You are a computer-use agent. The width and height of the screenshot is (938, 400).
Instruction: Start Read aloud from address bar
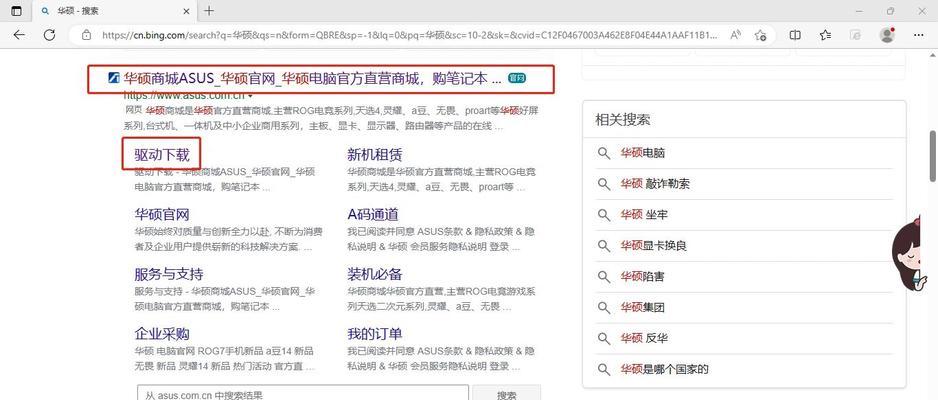tap(736, 35)
